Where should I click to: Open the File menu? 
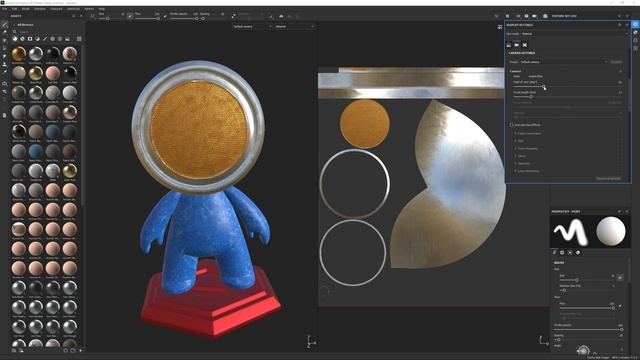coord(5,9)
